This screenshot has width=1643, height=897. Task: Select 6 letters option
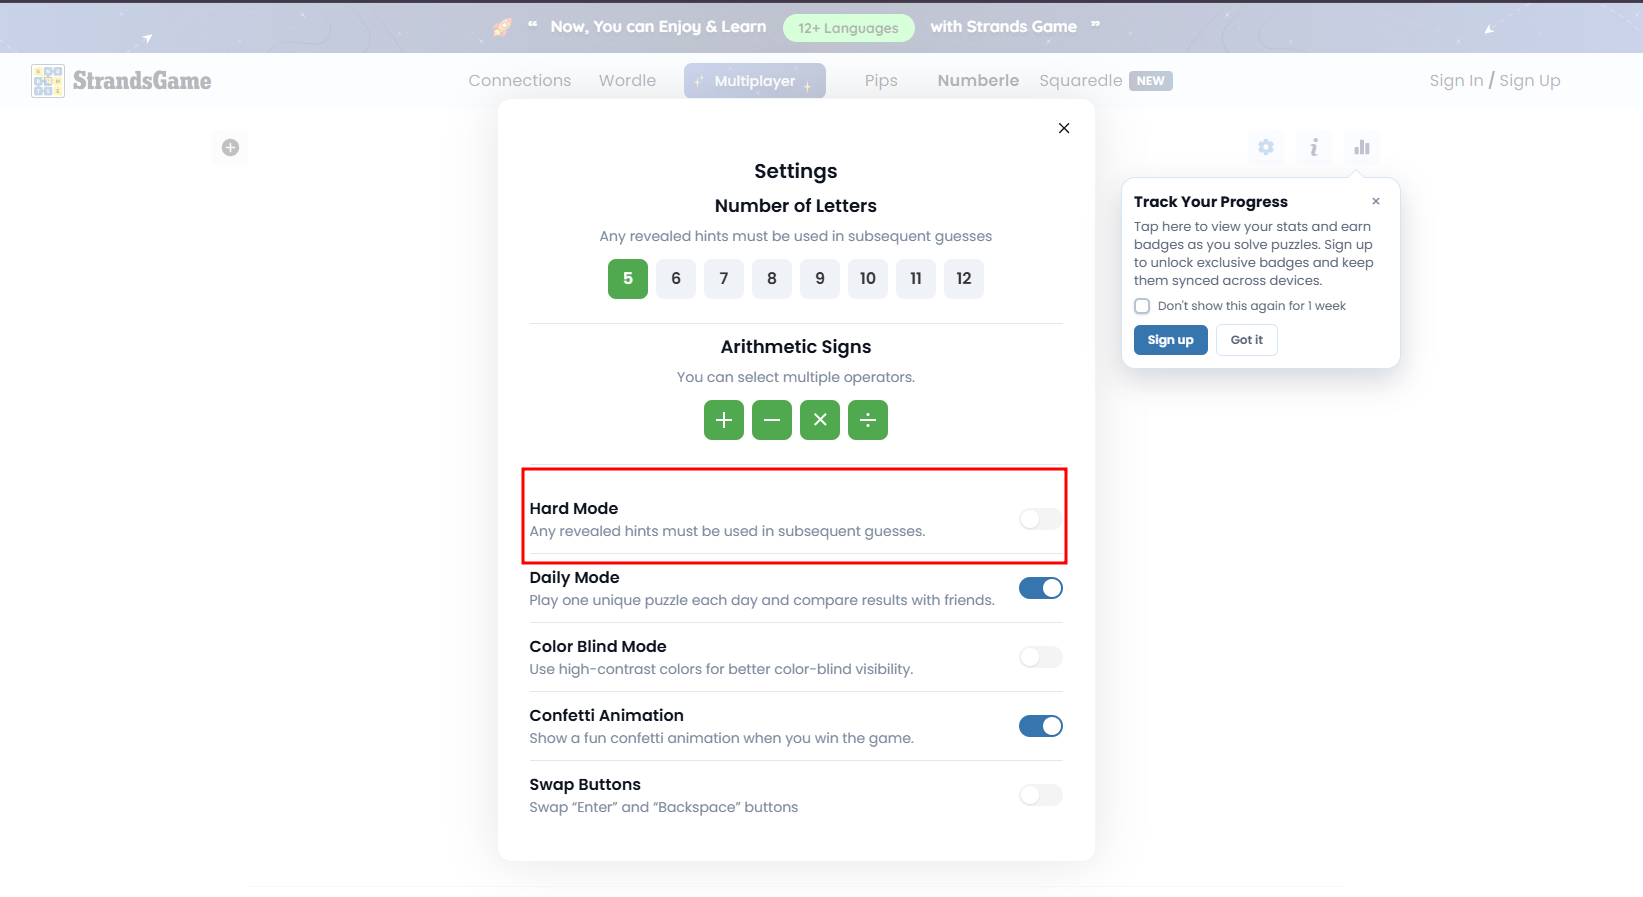click(676, 279)
